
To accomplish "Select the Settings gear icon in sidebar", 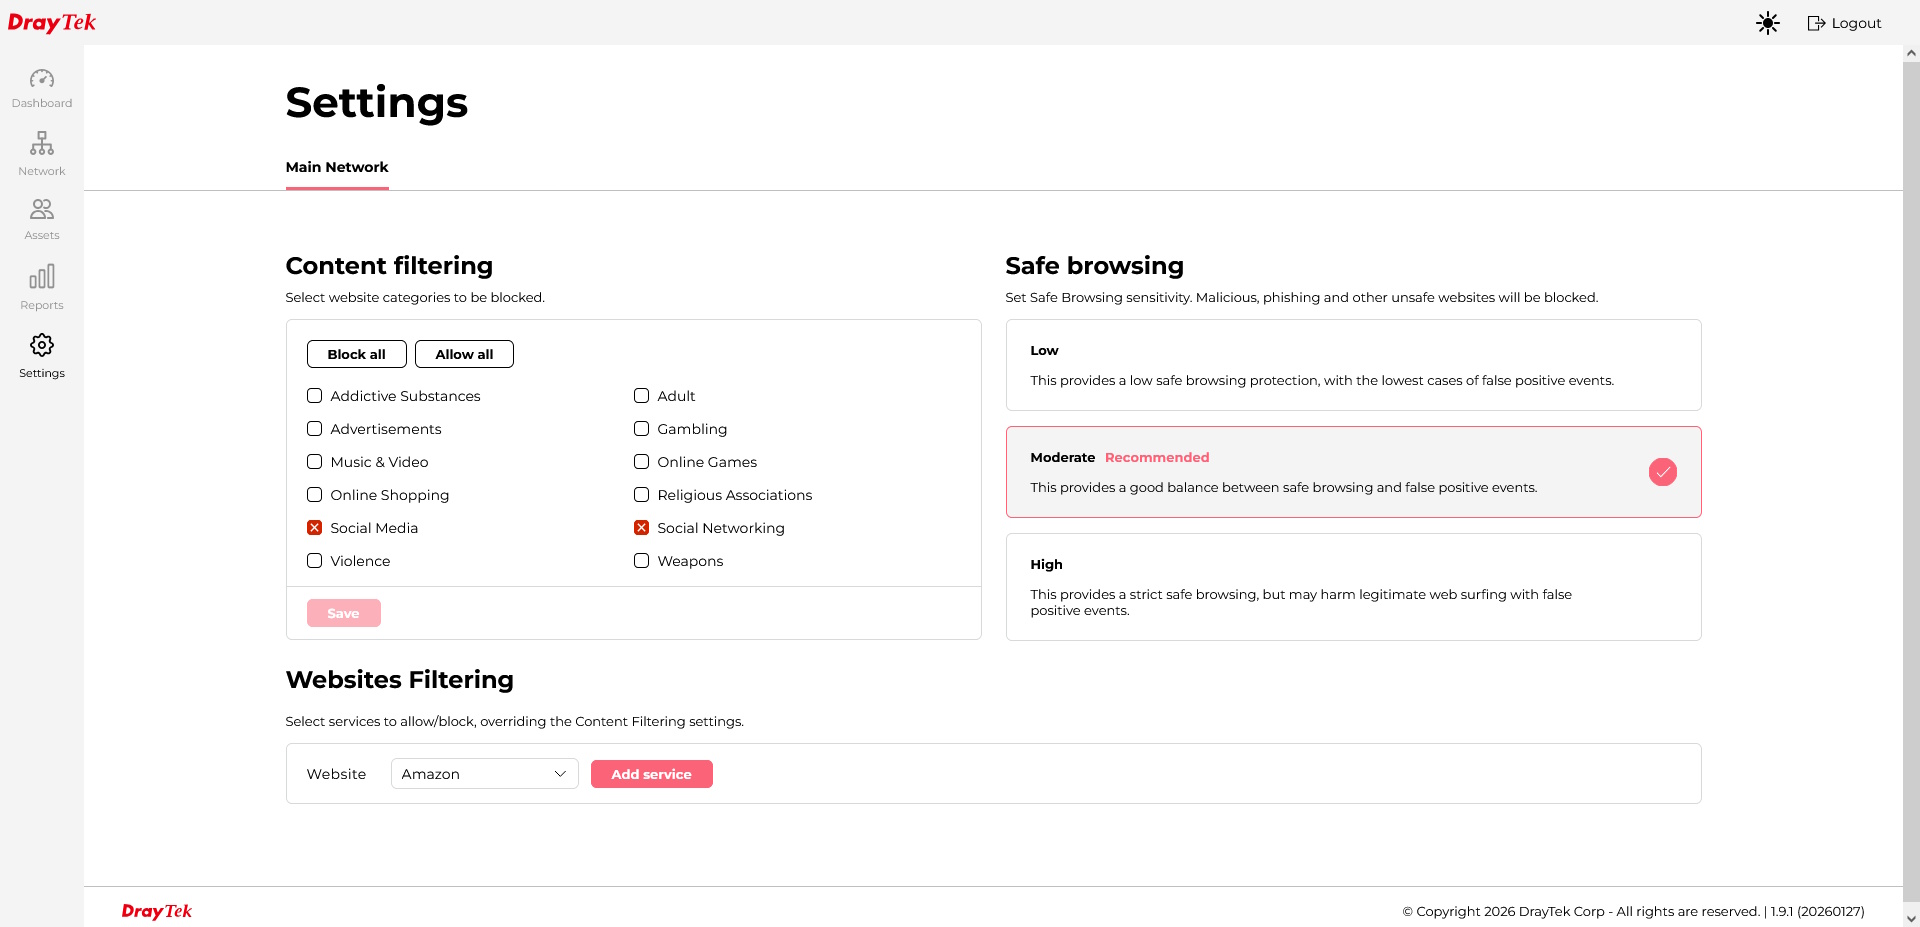I will [x=42, y=345].
